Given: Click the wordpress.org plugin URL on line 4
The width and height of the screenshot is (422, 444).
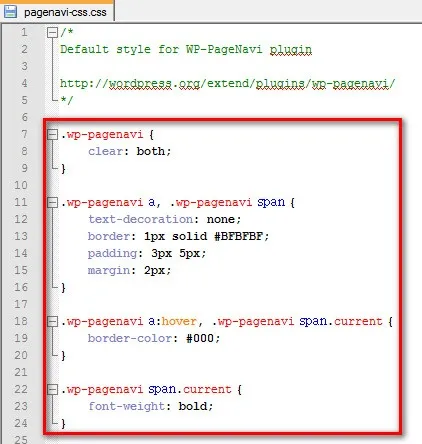Looking at the screenshot, I should (227, 83).
